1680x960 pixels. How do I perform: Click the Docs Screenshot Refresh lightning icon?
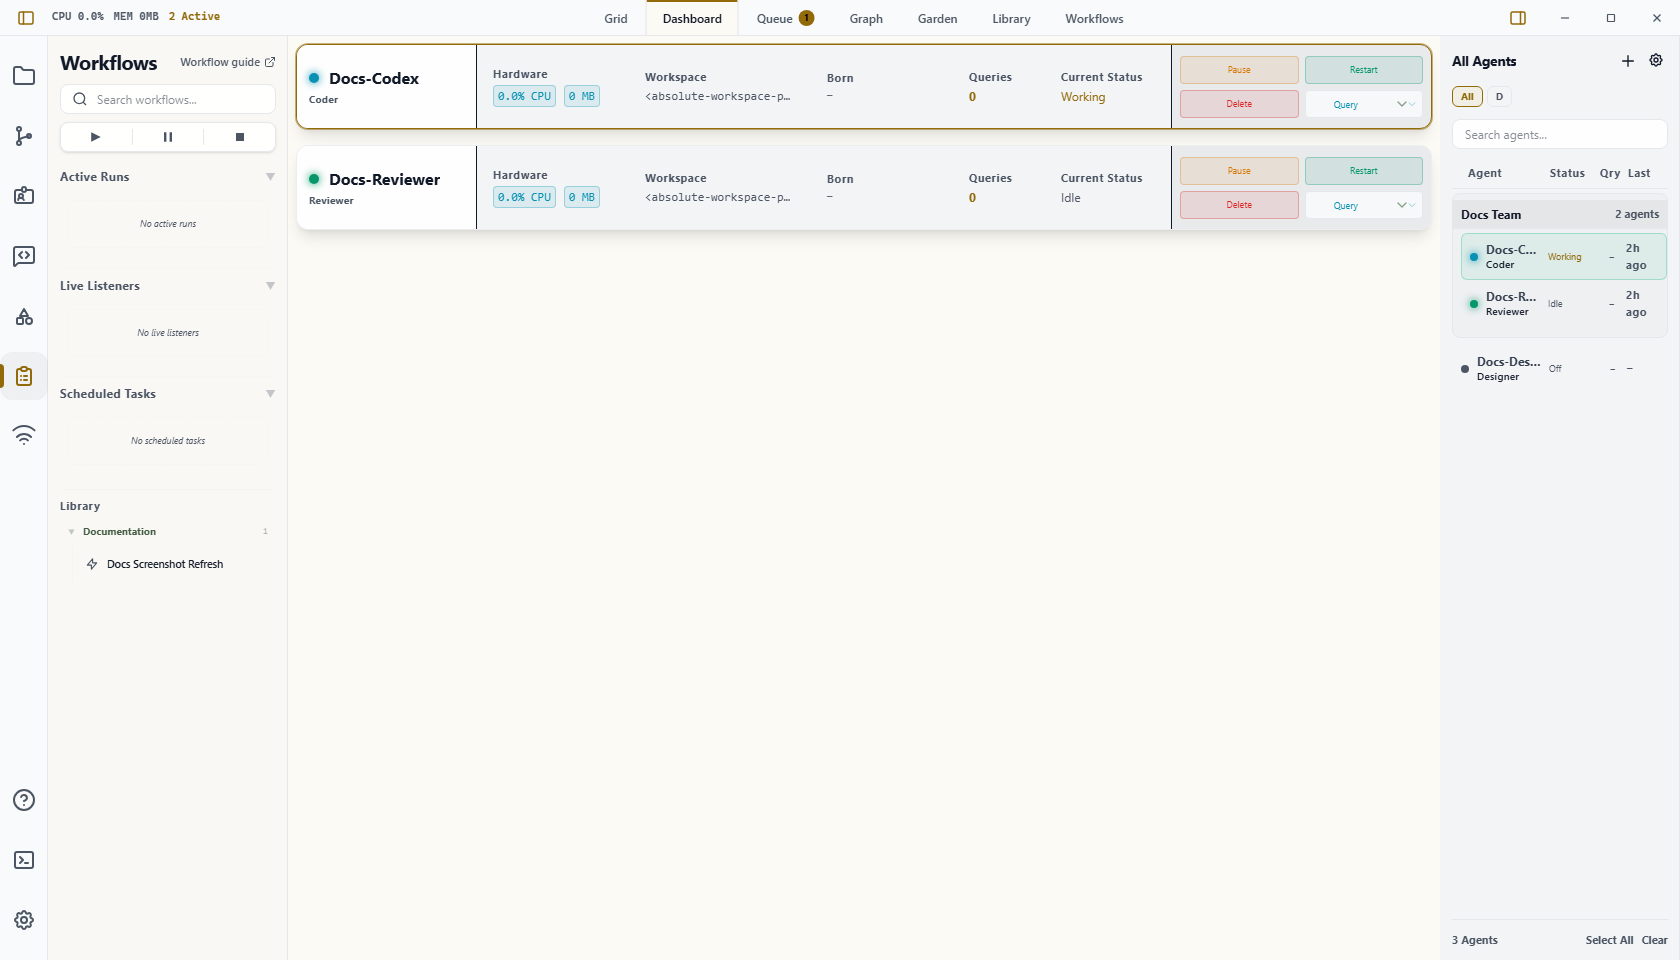pos(92,564)
